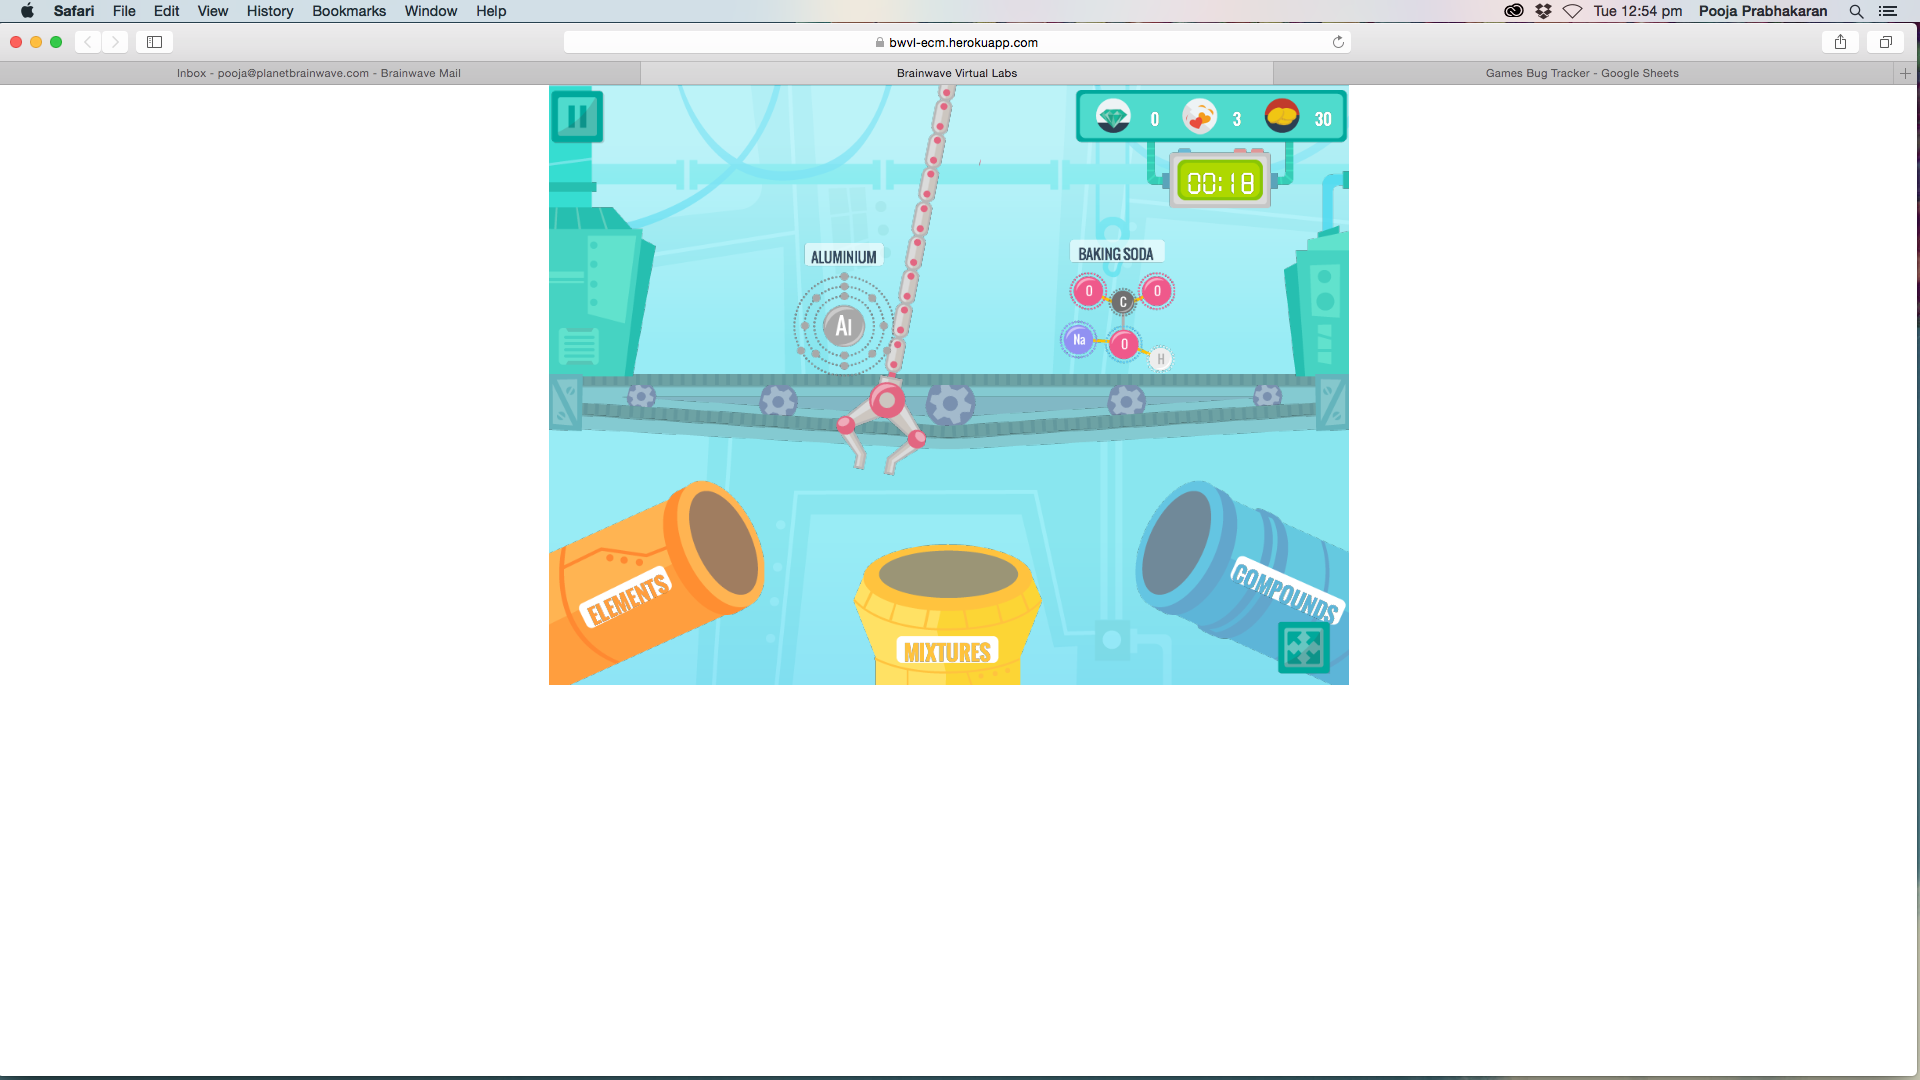Select the Aluminium atom on the conveyor
The height and width of the screenshot is (1080, 1920).
844,325
